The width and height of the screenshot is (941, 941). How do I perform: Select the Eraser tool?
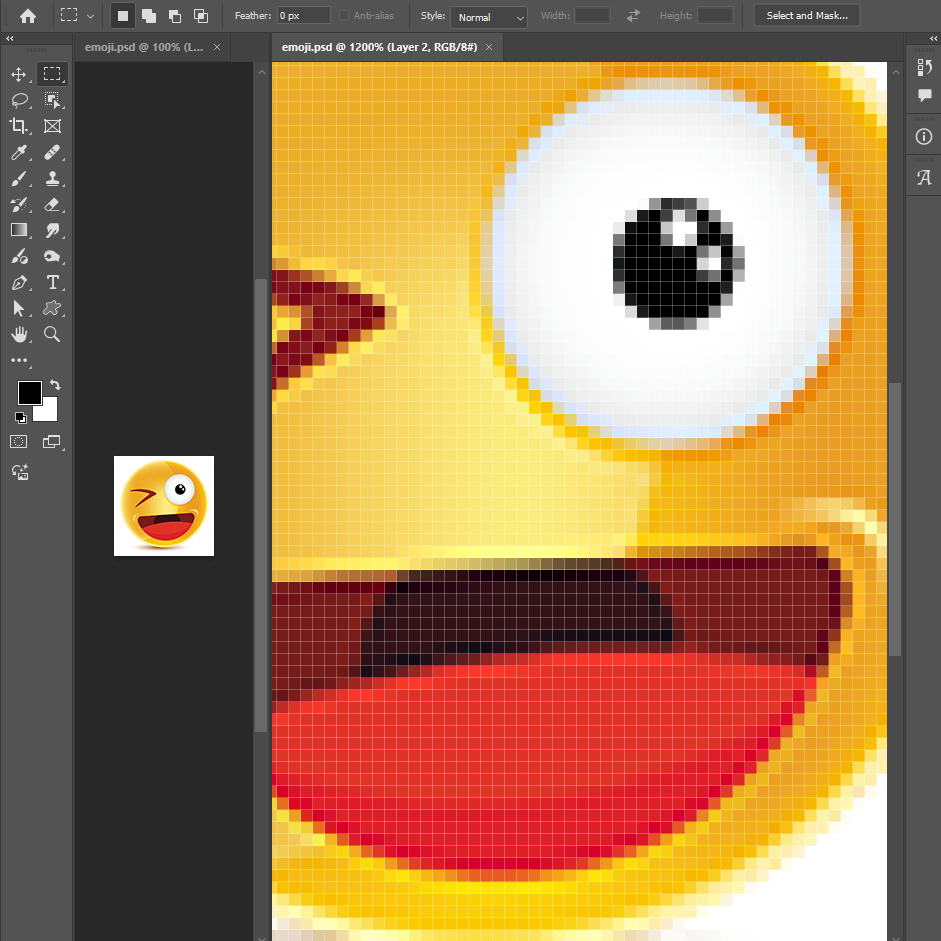click(52, 204)
